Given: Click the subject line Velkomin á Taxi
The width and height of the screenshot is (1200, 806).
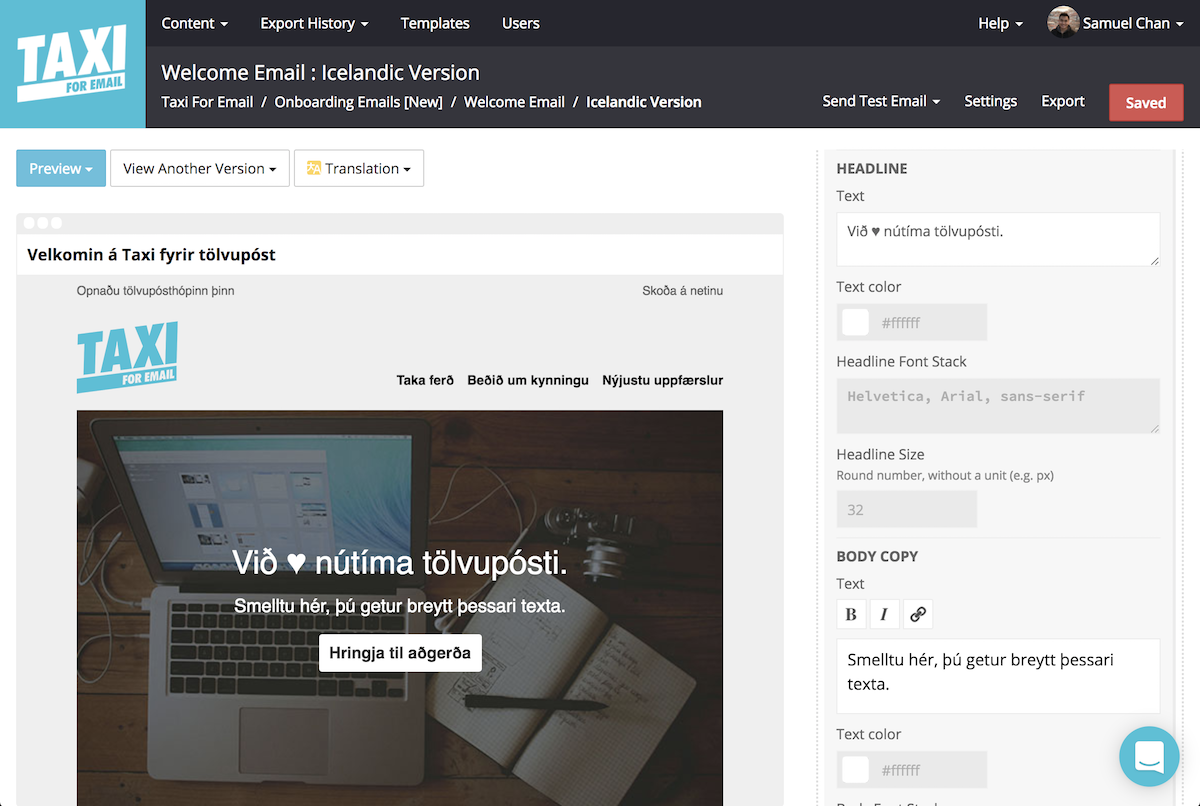Looking at the screenshot, I should pos(151,254).
